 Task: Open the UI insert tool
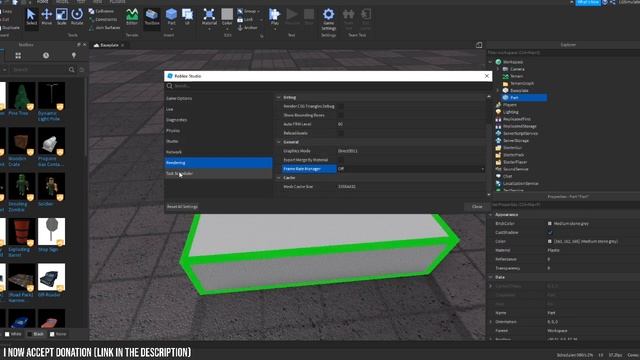pyautogui.click(x=187, y=17)
